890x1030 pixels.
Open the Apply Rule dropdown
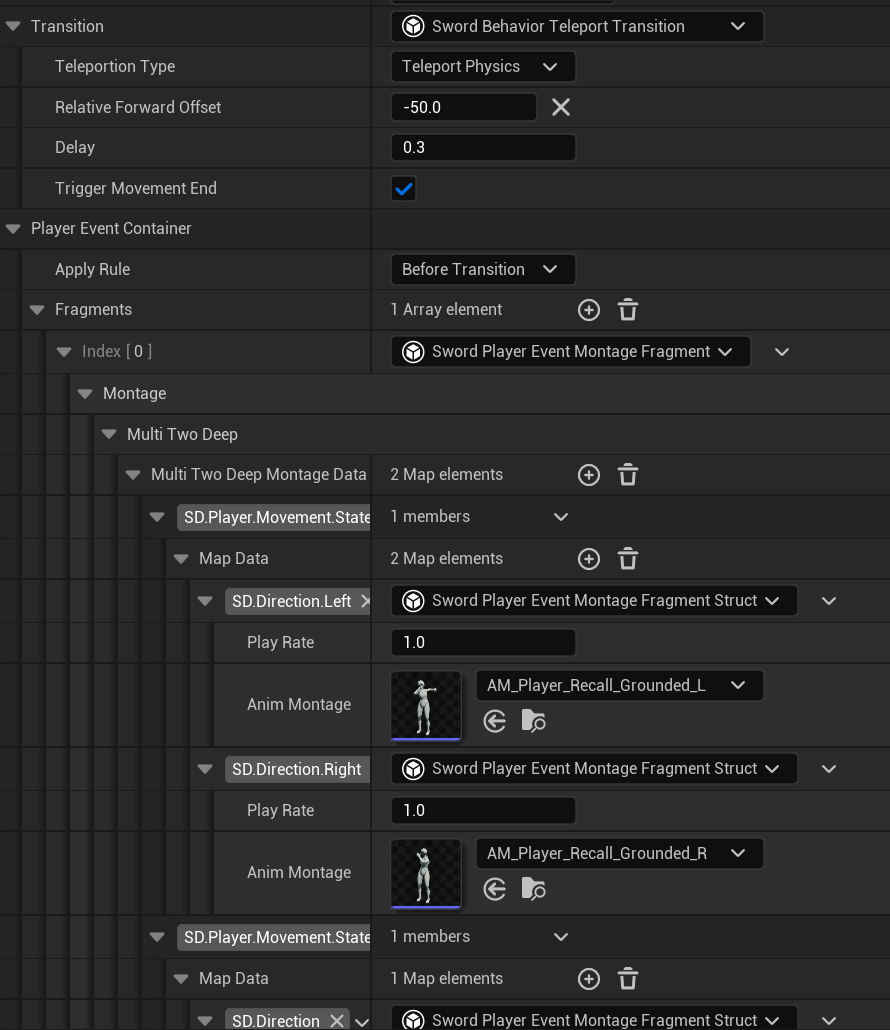pyautogui.click(x=482, y=269)
